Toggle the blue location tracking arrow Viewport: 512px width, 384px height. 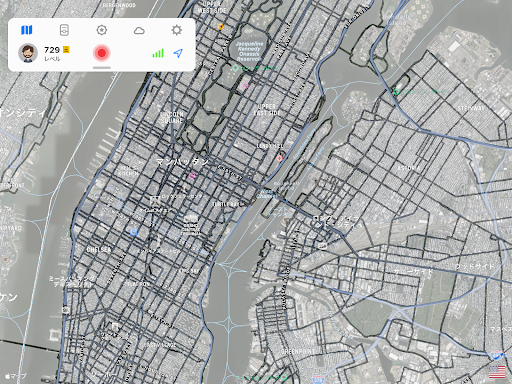pos(178,53)
